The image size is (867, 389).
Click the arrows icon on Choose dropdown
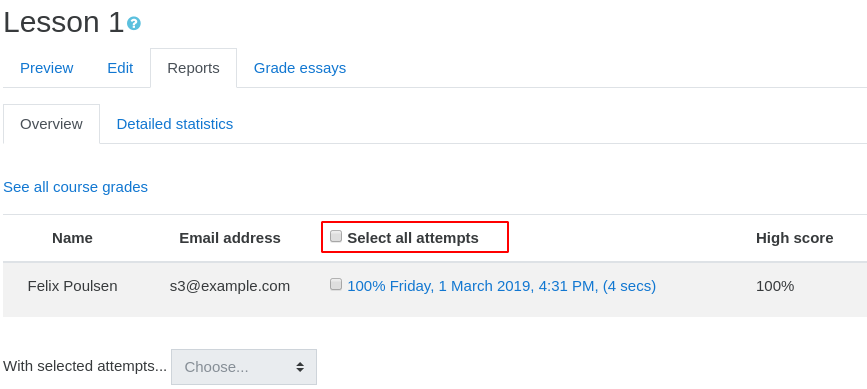(300, 367)
